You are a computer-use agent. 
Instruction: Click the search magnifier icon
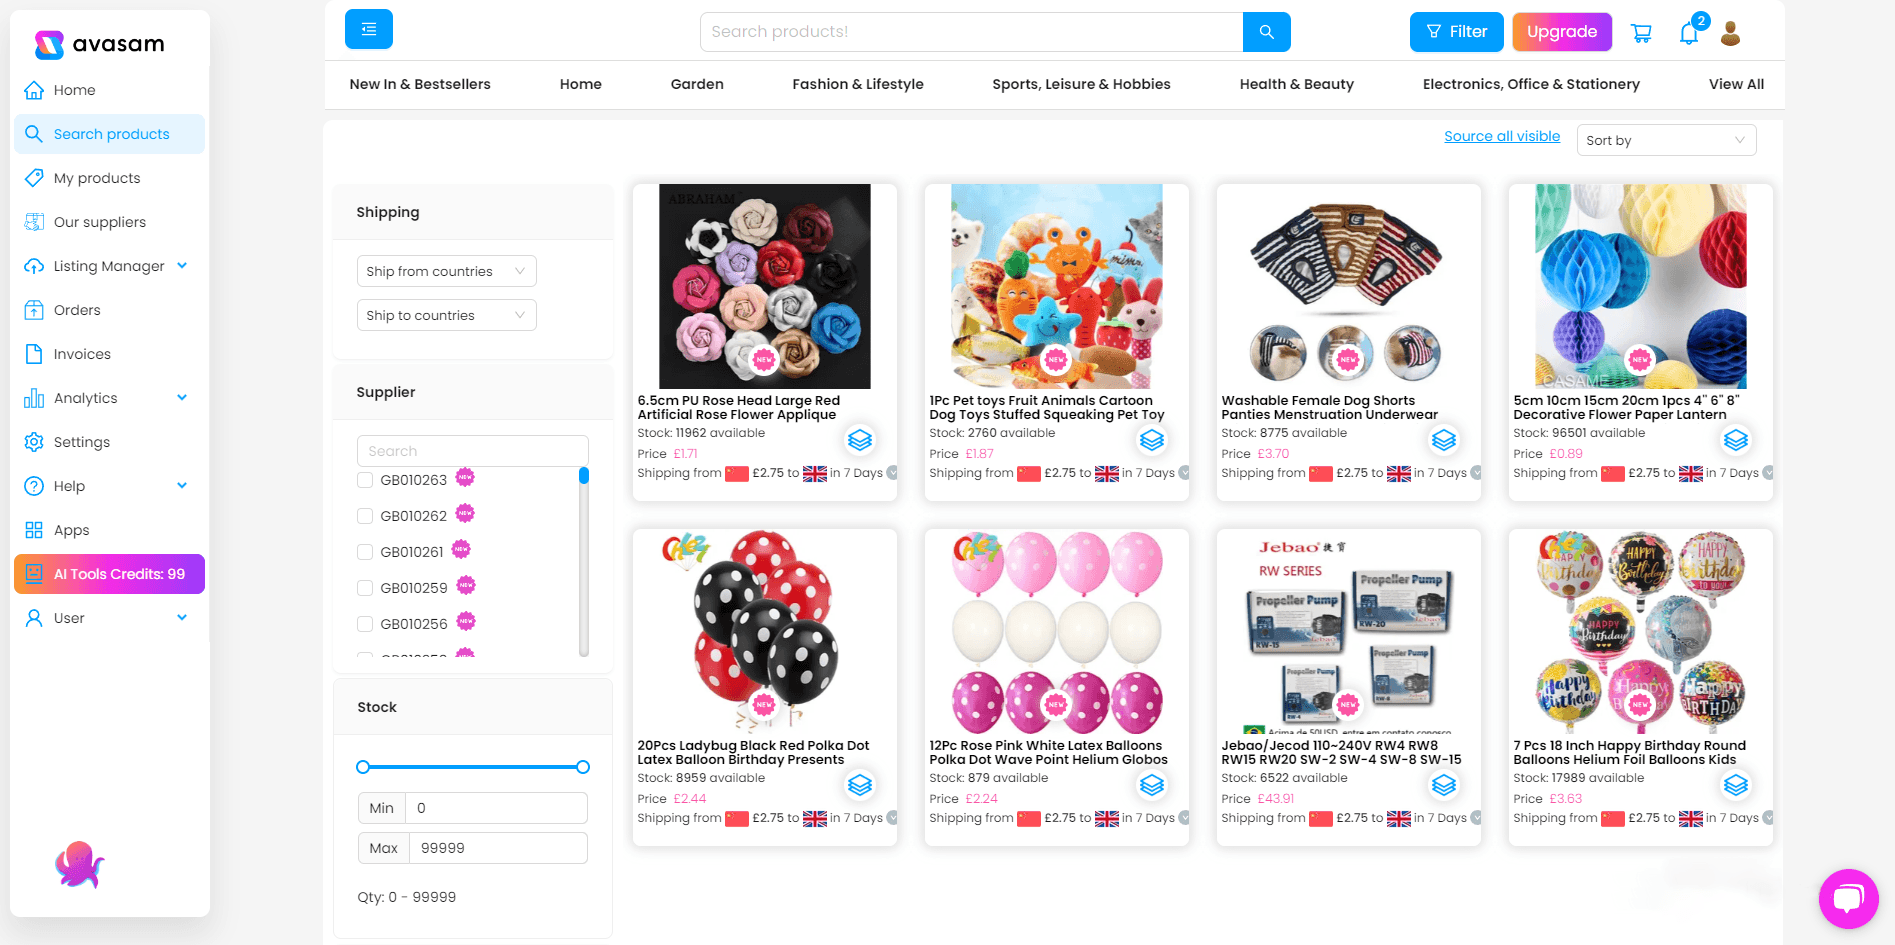(x=1266, y=31)
